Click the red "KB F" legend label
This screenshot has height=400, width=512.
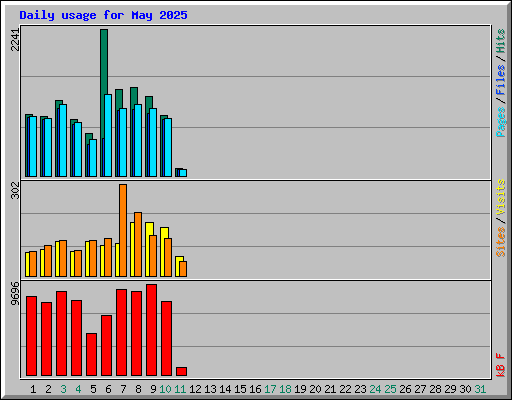point(501,365)
